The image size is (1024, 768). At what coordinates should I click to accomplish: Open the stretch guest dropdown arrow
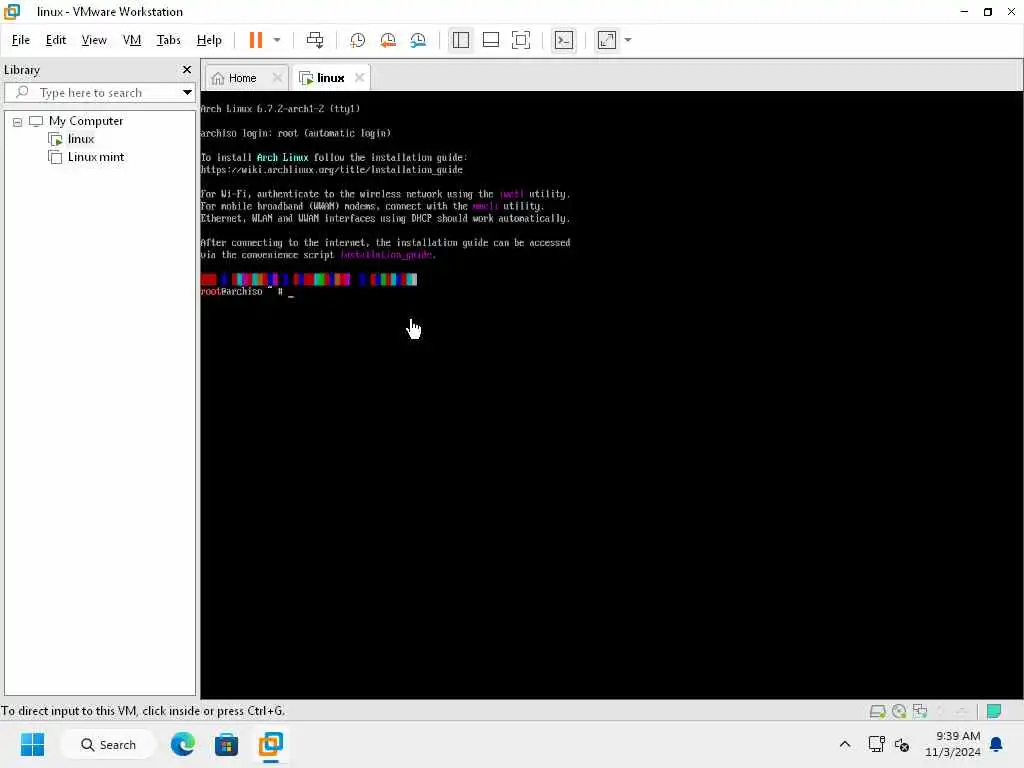click(628, 40)
